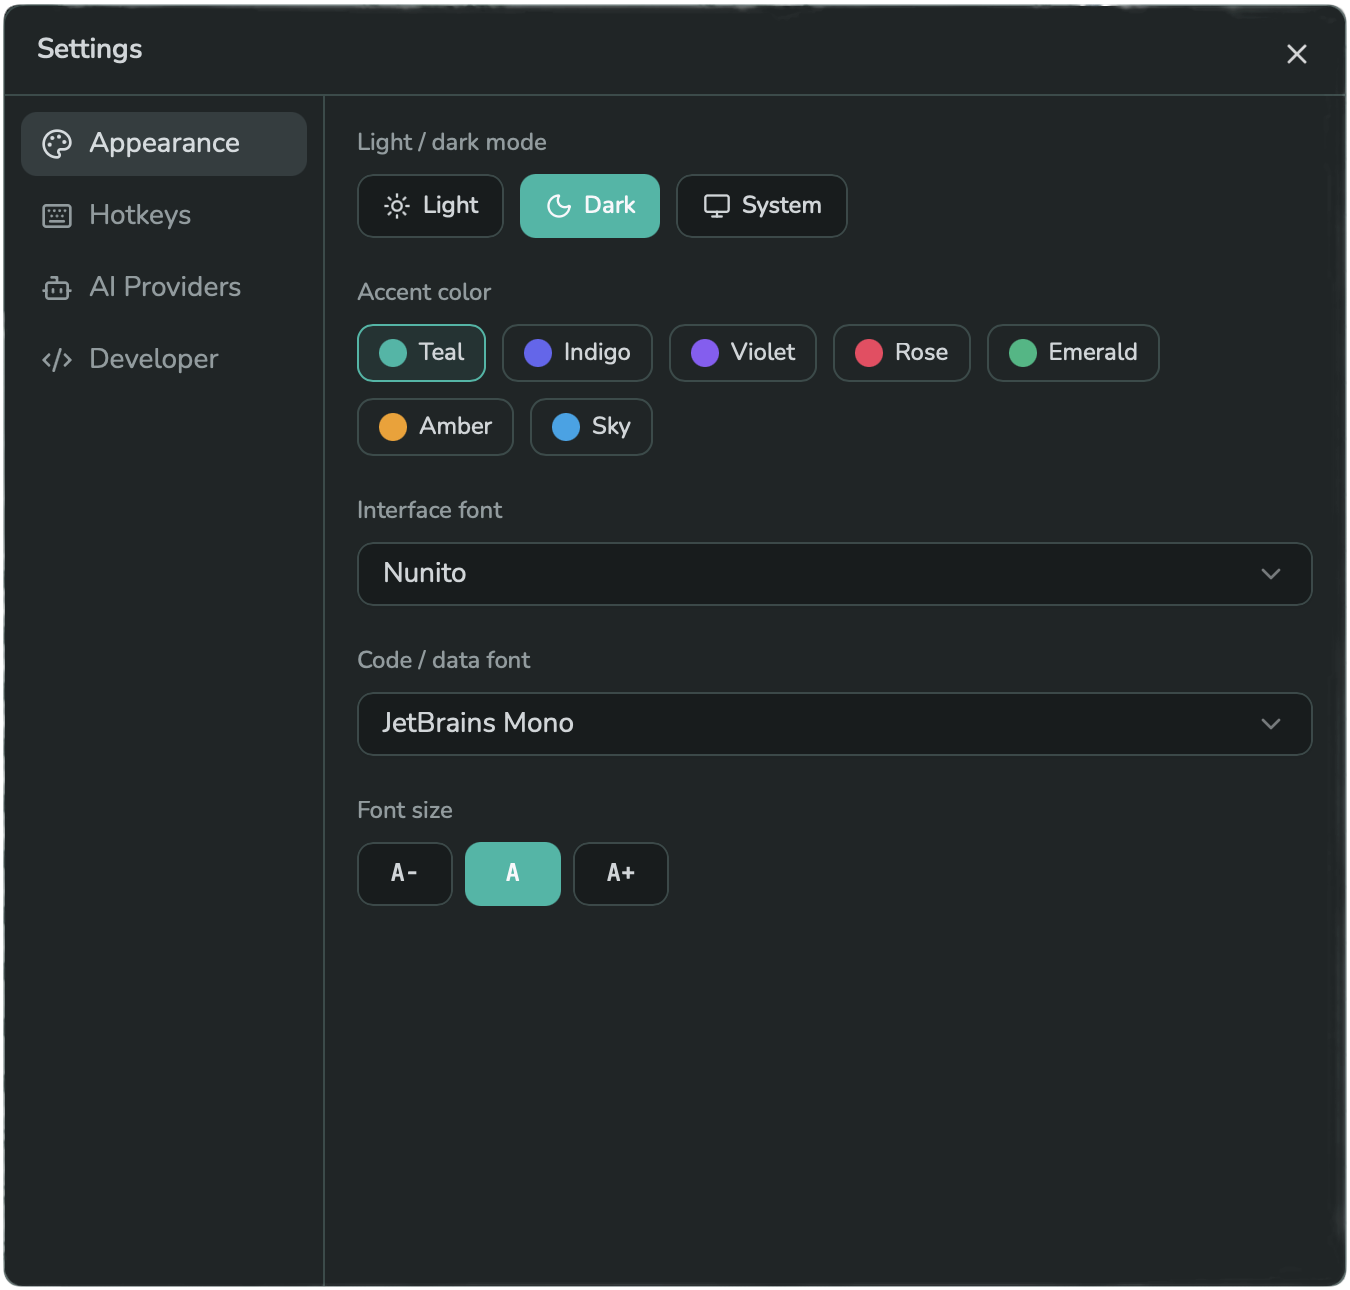Open the Developer settings tab

pos(164,360)
